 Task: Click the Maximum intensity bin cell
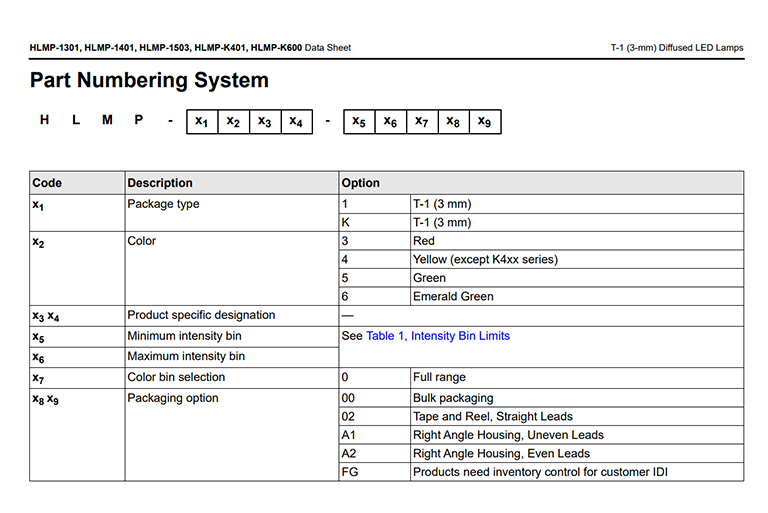tap(232, 357)
